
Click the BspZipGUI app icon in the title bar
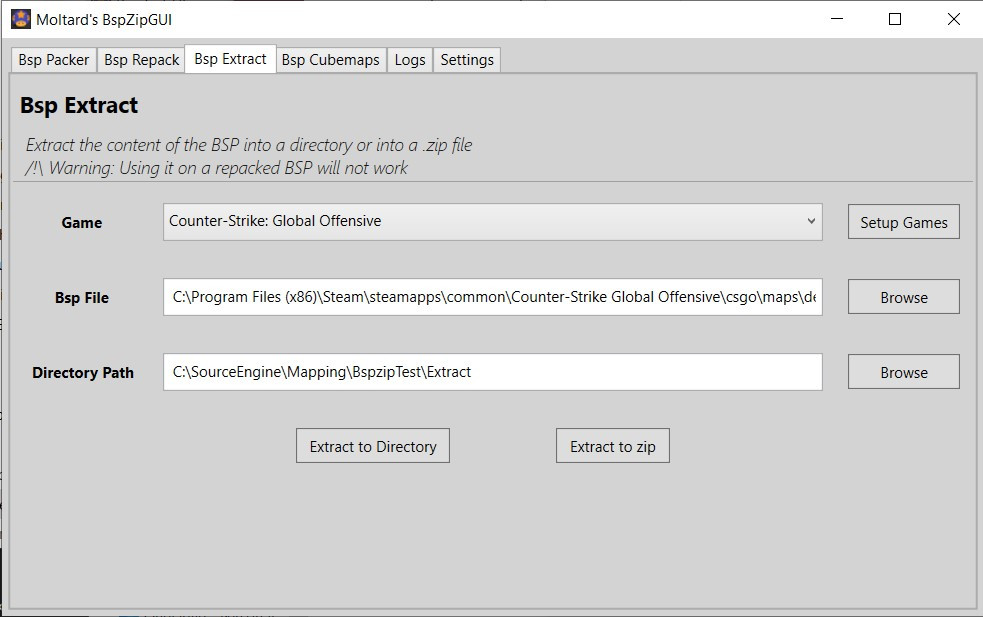coord(19,18)
